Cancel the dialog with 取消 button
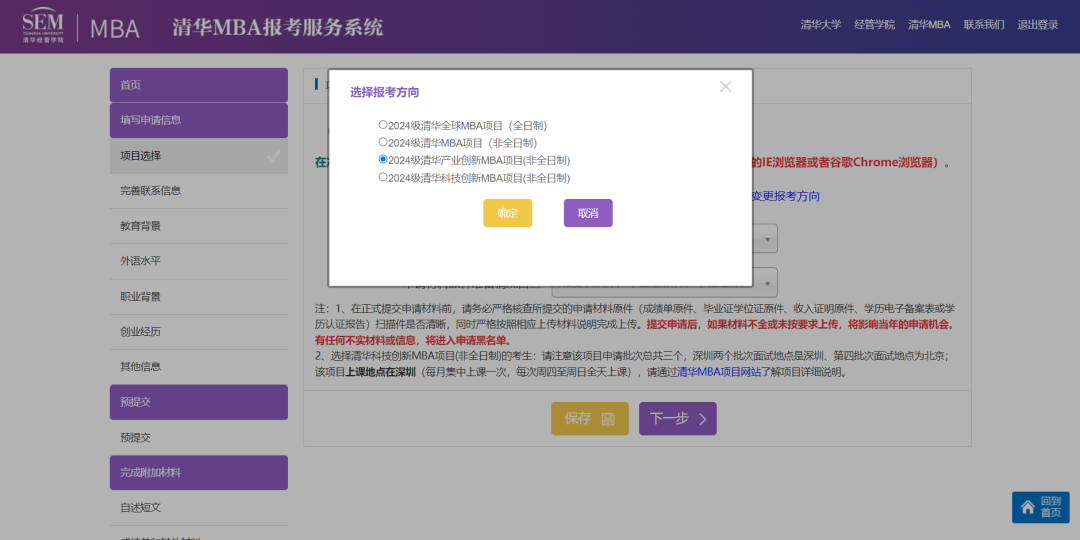 coord(588,213)
